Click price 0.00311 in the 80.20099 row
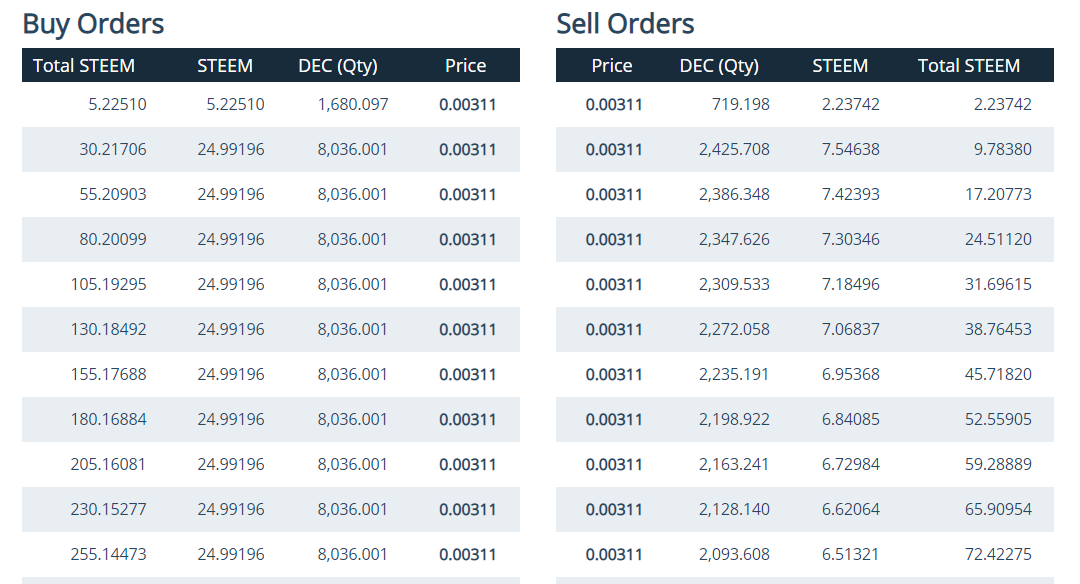Image resolution: width=1080 pixels, height=584 pixels. click(x=468, y=240)
